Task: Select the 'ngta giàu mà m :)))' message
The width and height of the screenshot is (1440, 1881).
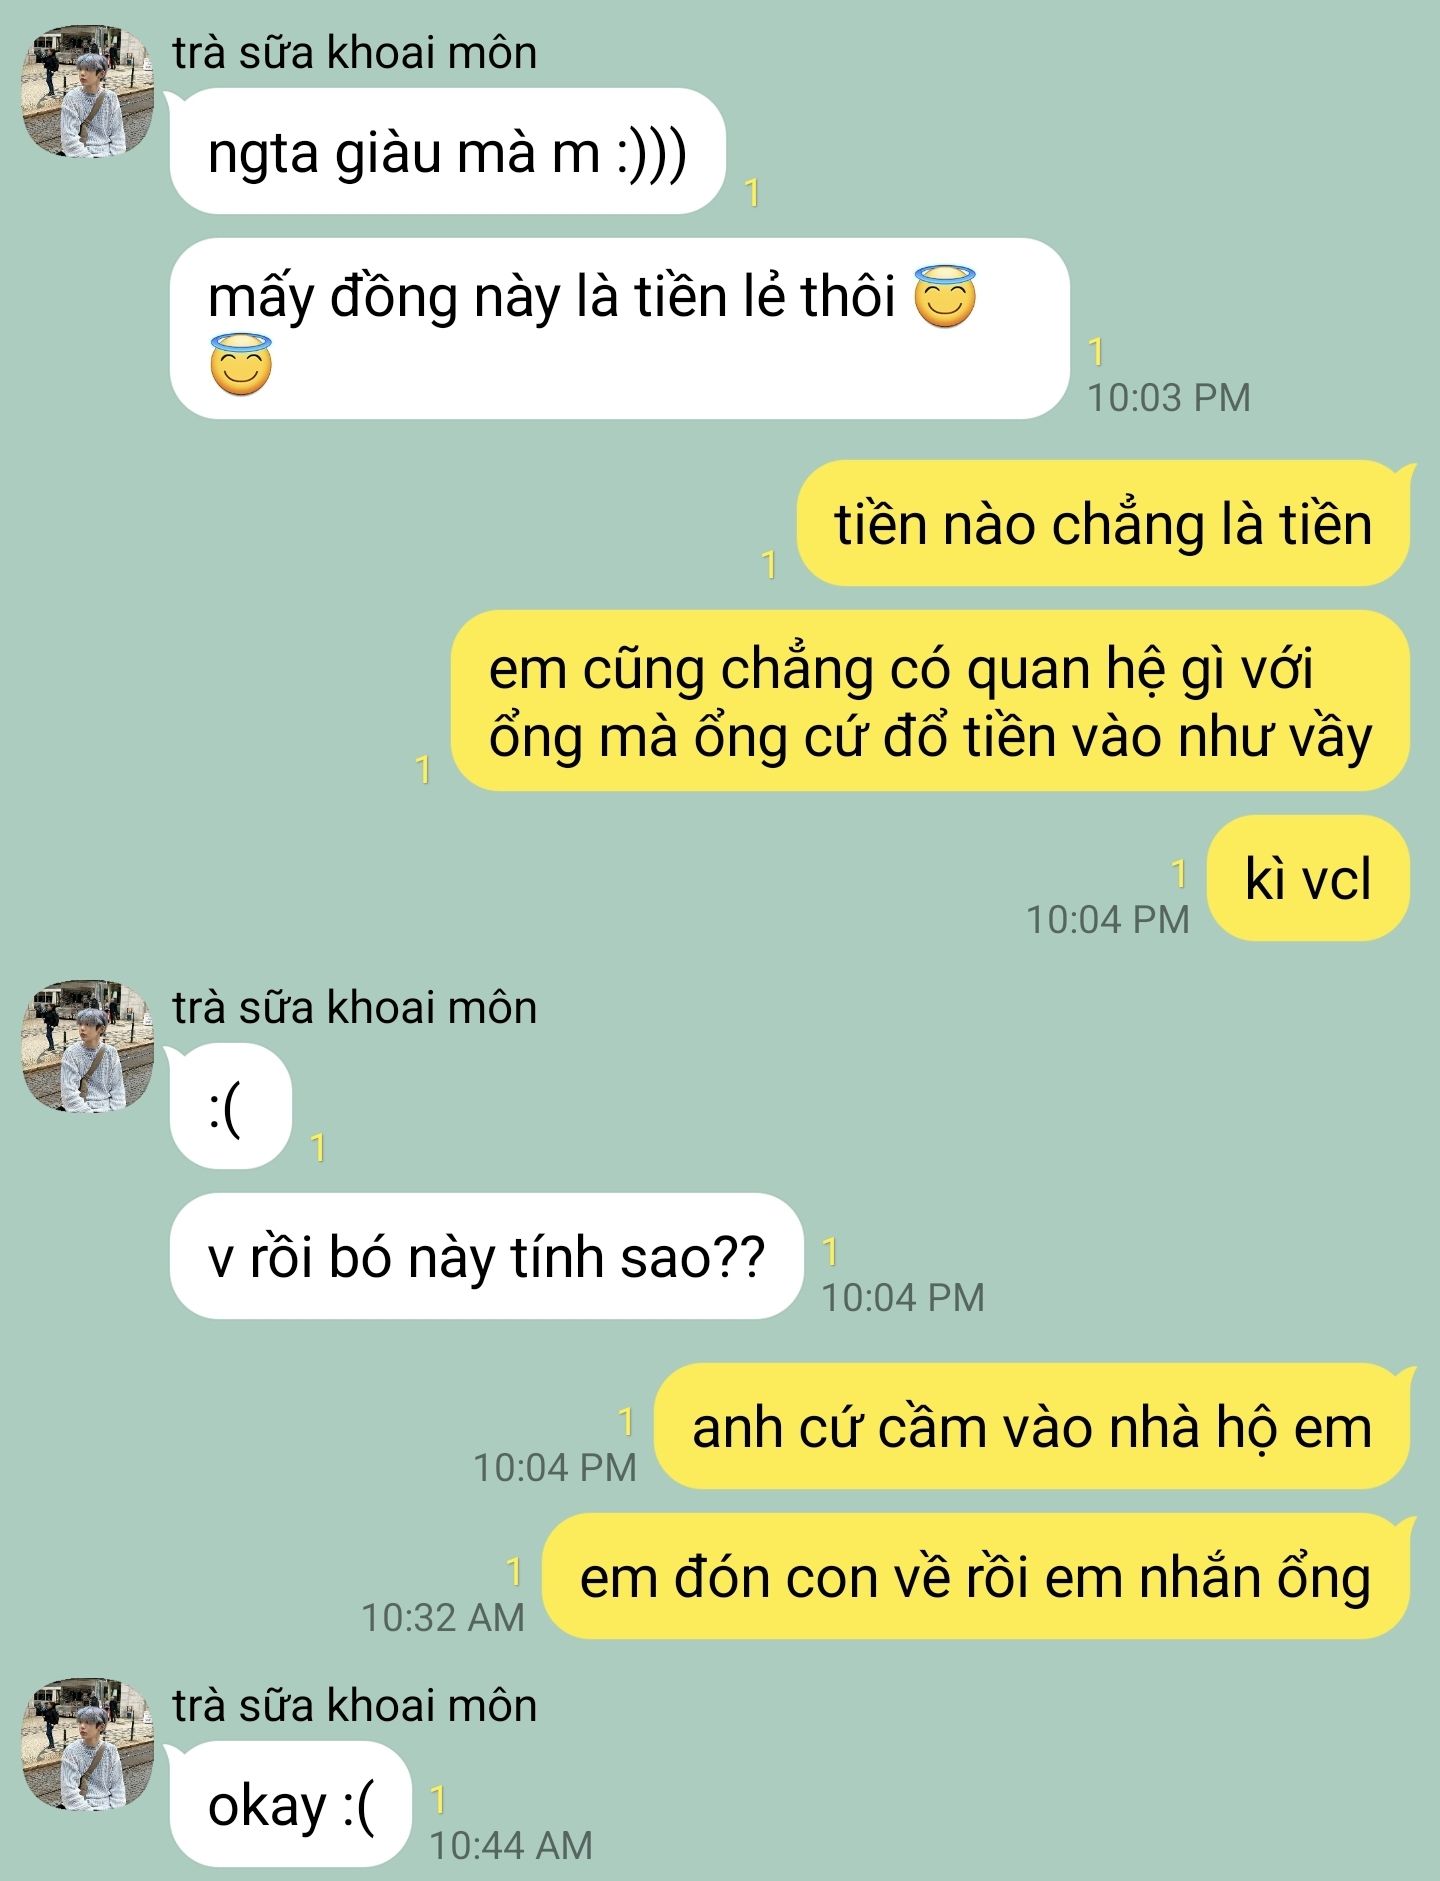Action: click(447, 152)
